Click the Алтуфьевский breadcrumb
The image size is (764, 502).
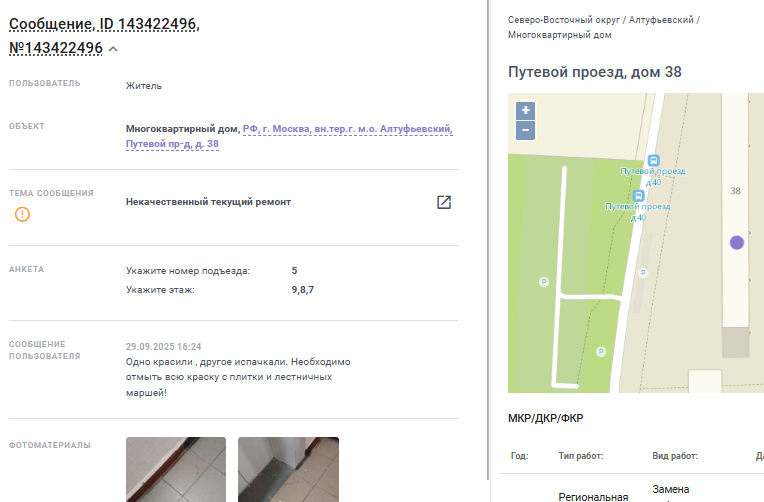(x=661, y=20)
